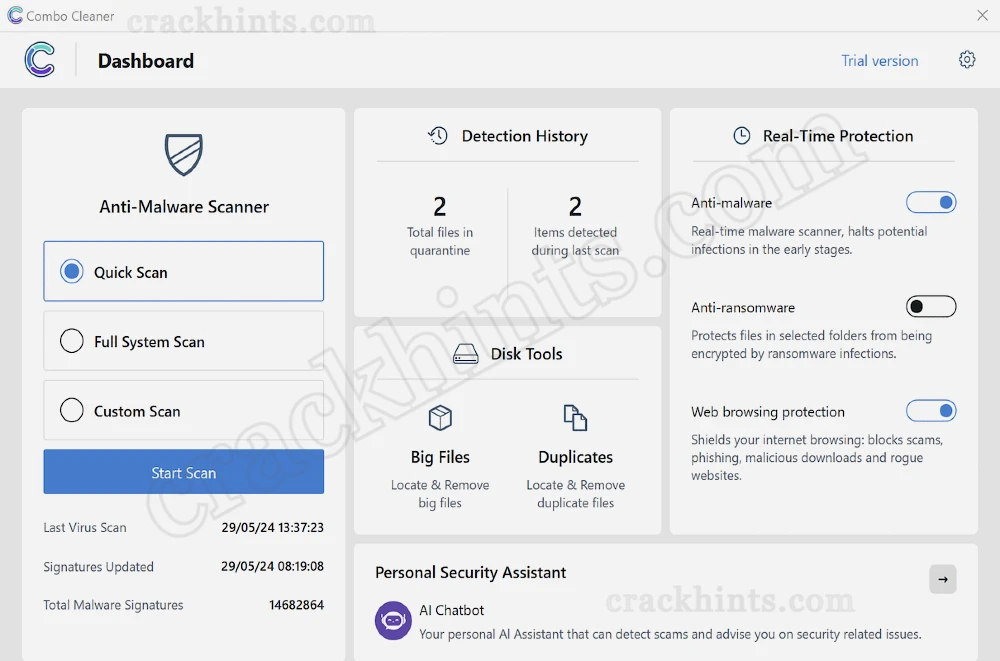The height and width of the screenshot is (661, 1000).
Task: Click the title bar Combo Cleaner icon
Action: (x=13, y=15)
